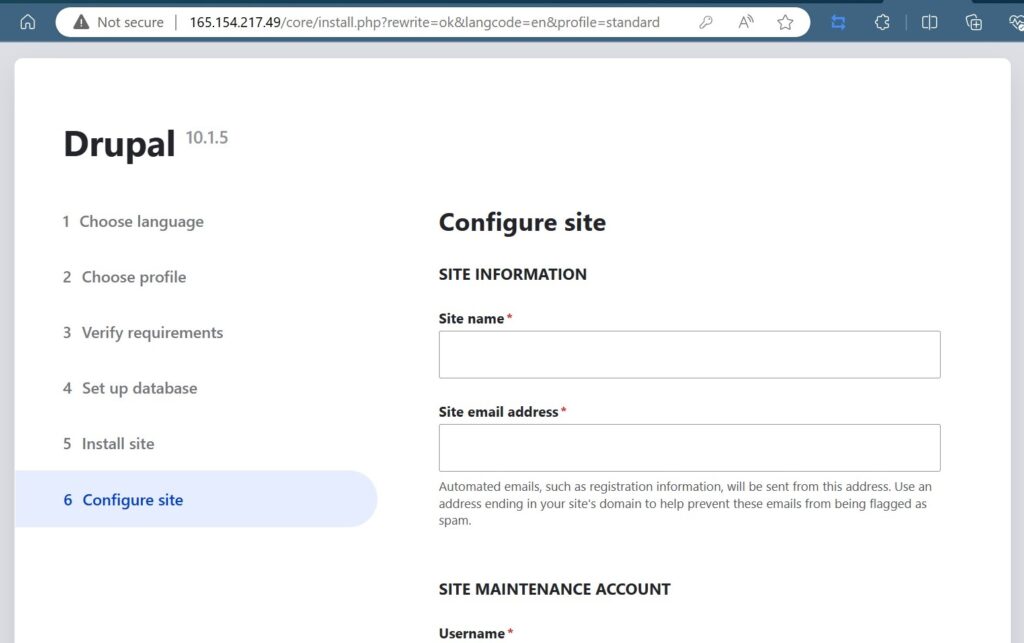Click the Drupal 10.1.5 heading
Viewport: 1024px width, 643px height.
pos(120,142)
